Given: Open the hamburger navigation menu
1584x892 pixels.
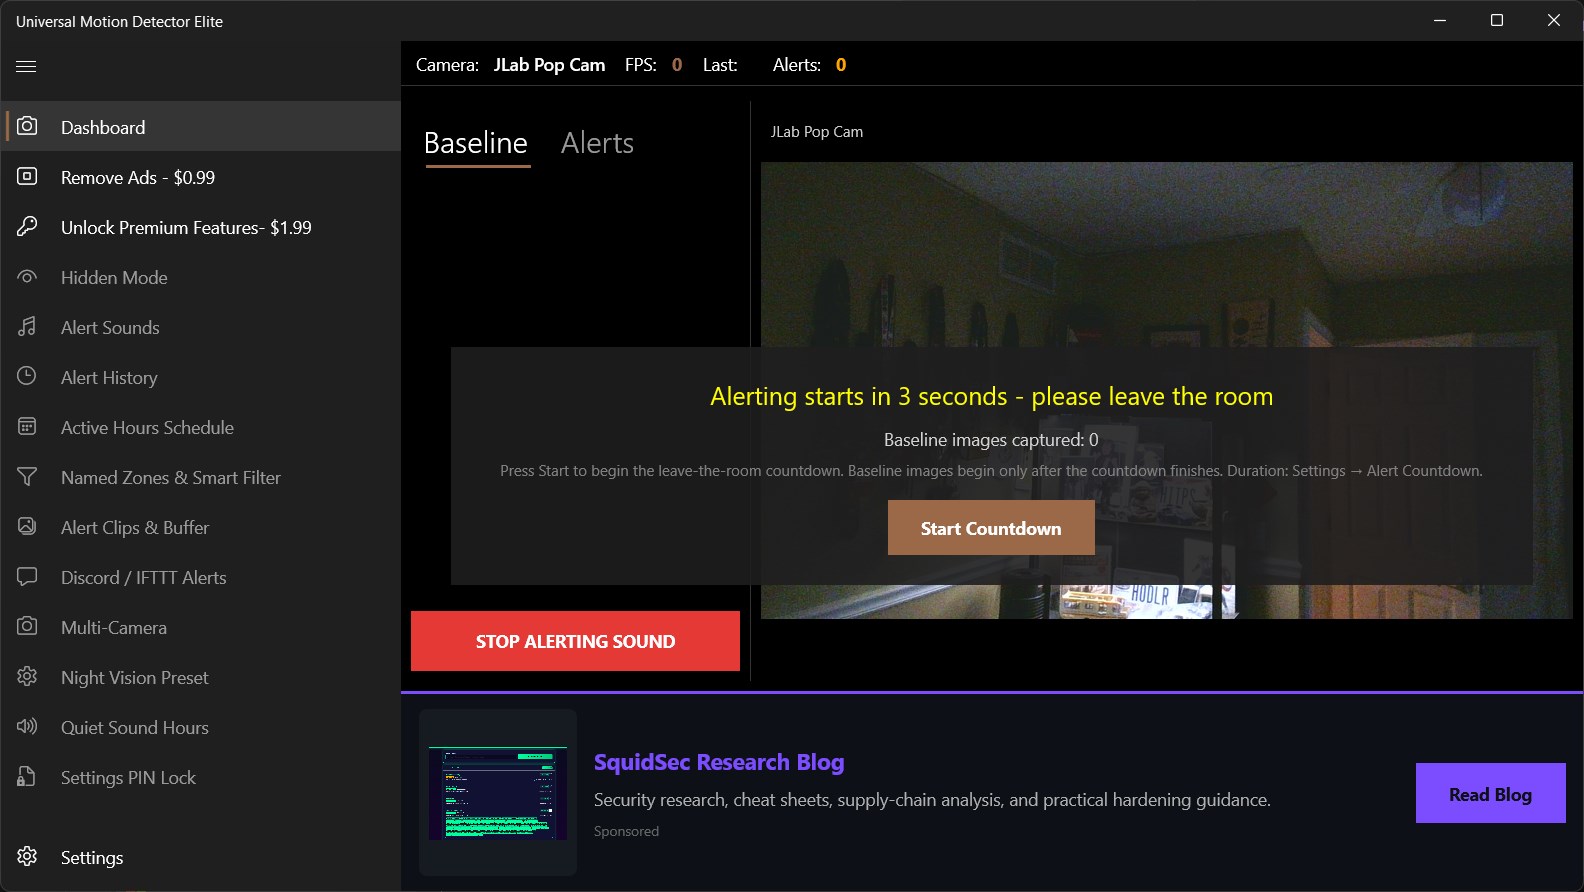Looking at the screenshot, I should [x=26, y=66].
